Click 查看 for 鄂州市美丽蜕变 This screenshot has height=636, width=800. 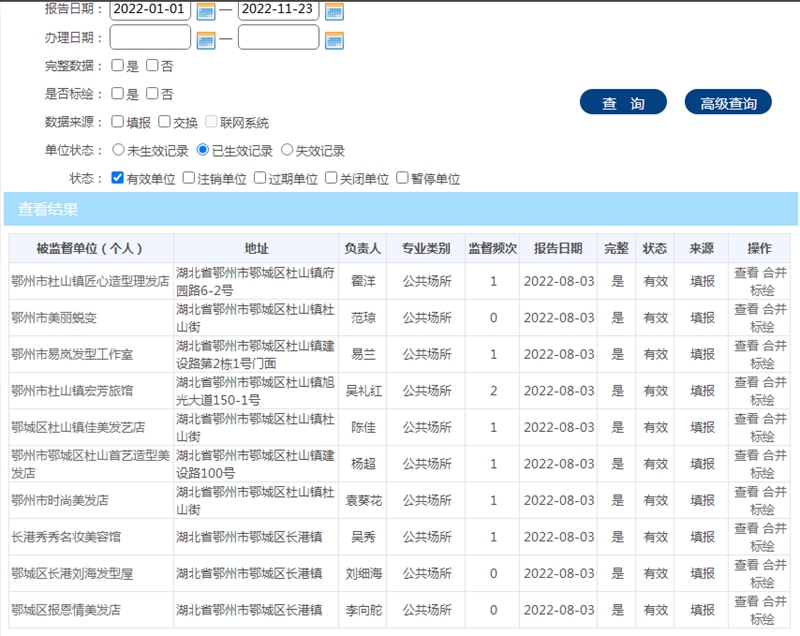coord(746,309)
